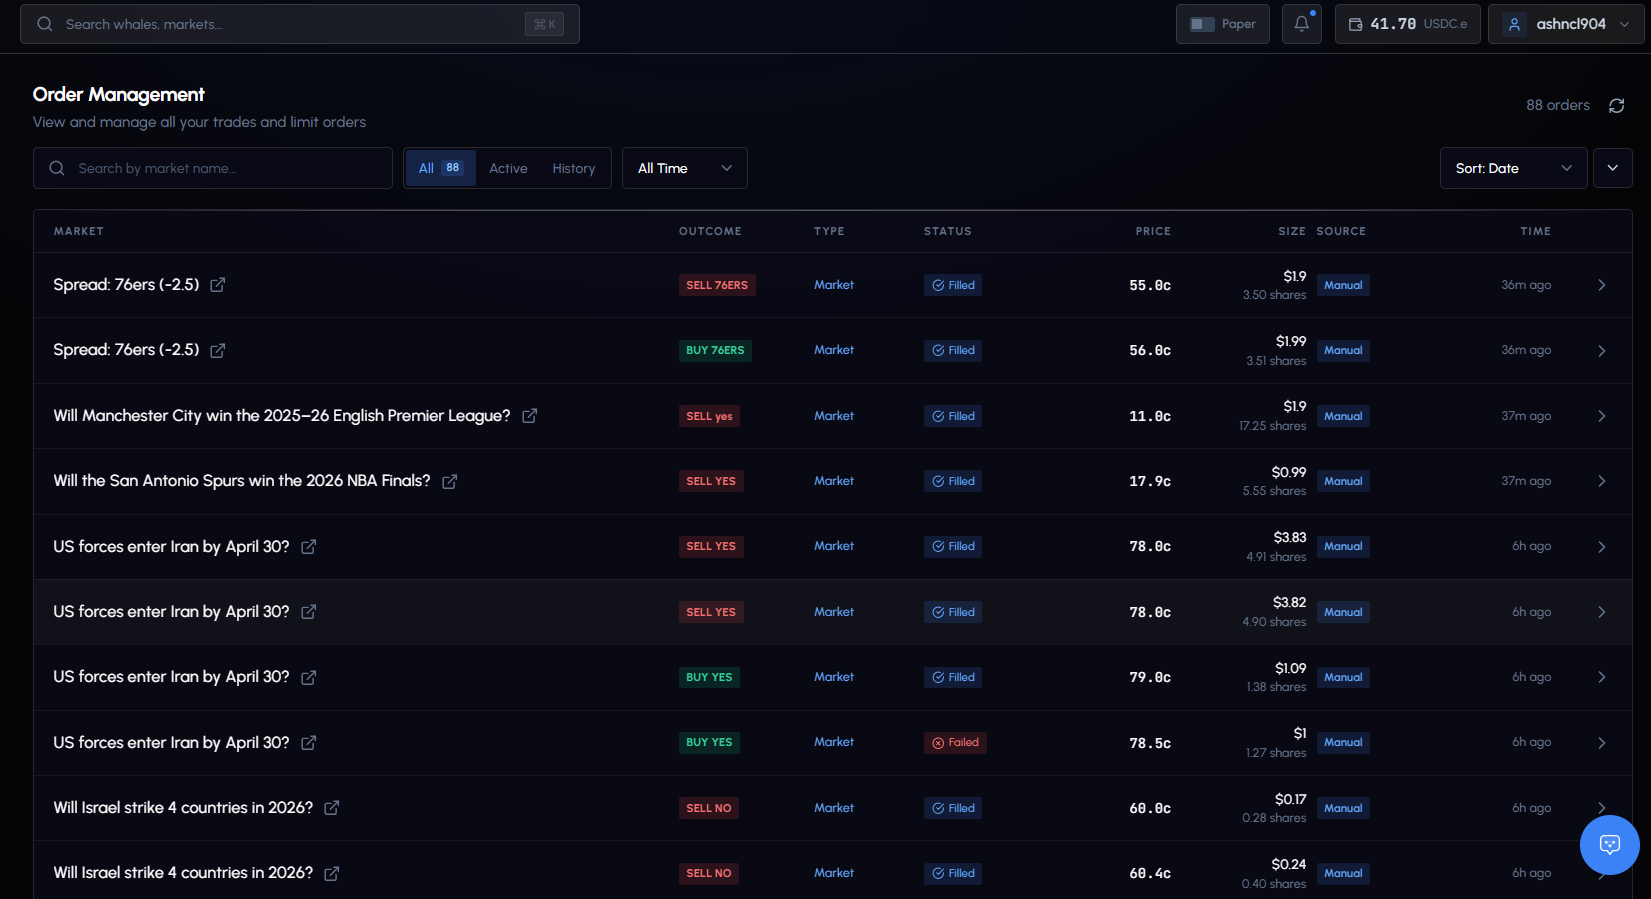Expand US forces $3.82 order chevron
The height and width of the screenshot is (899, 1651).
(x=1602, y=612)
